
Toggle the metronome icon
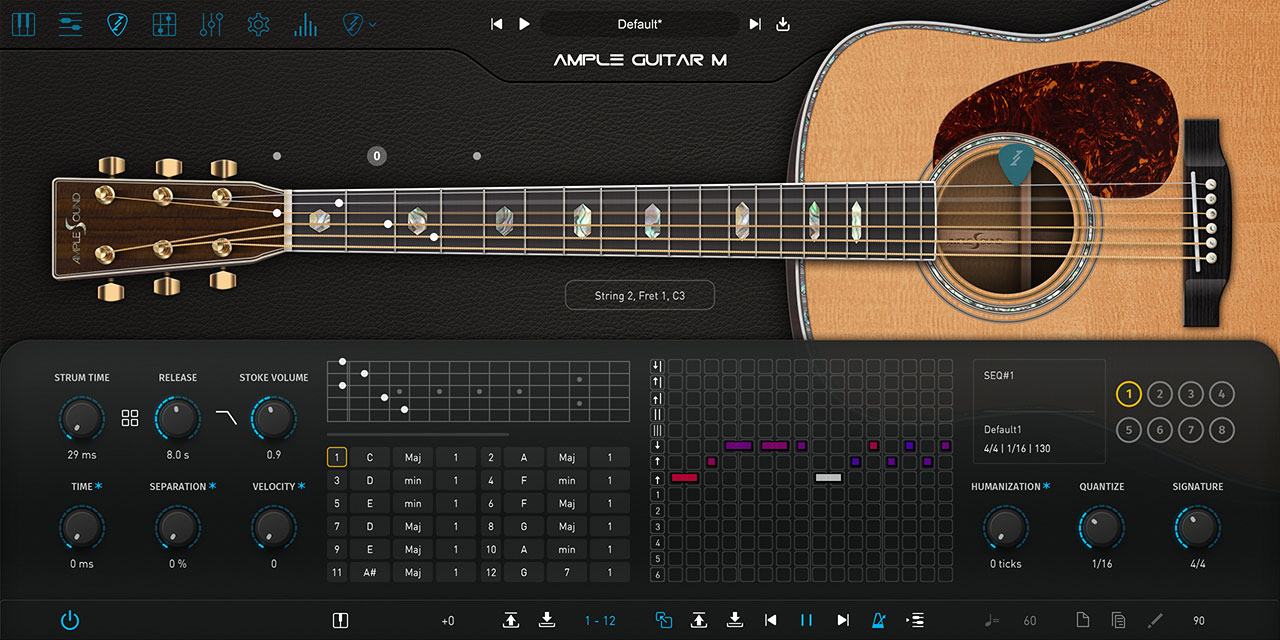point(879,620)
